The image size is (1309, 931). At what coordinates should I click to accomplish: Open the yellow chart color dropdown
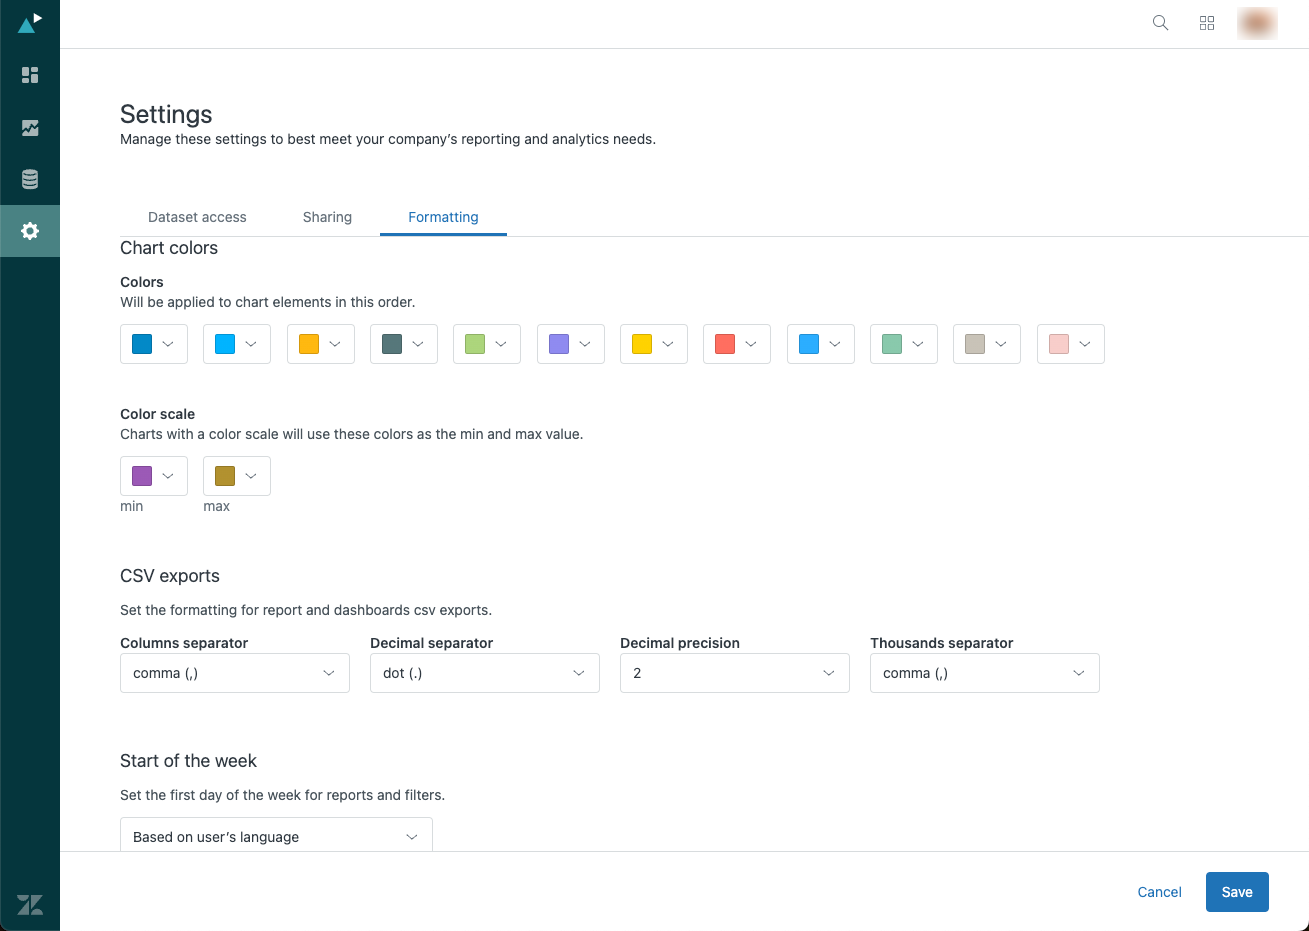point(654,344)
